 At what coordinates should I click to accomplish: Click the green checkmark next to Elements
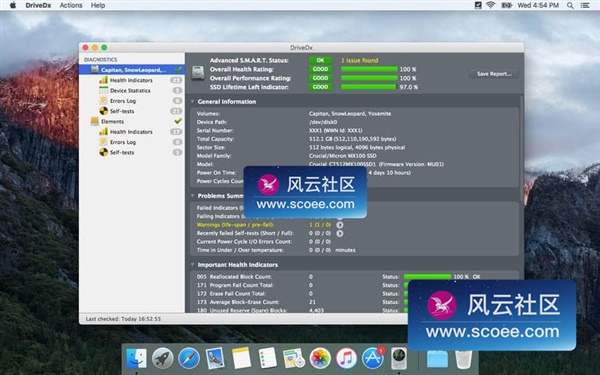pyautogui.click(x=178, y=121)
